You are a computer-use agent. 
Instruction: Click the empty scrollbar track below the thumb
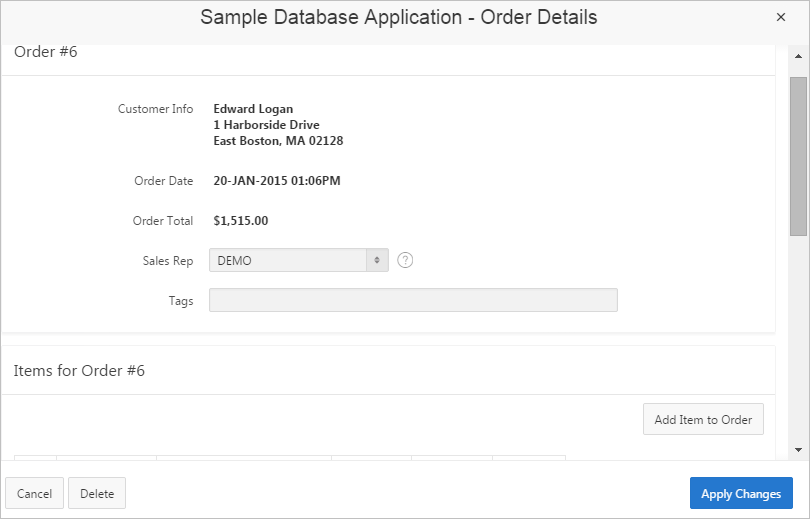pos(798,340)
